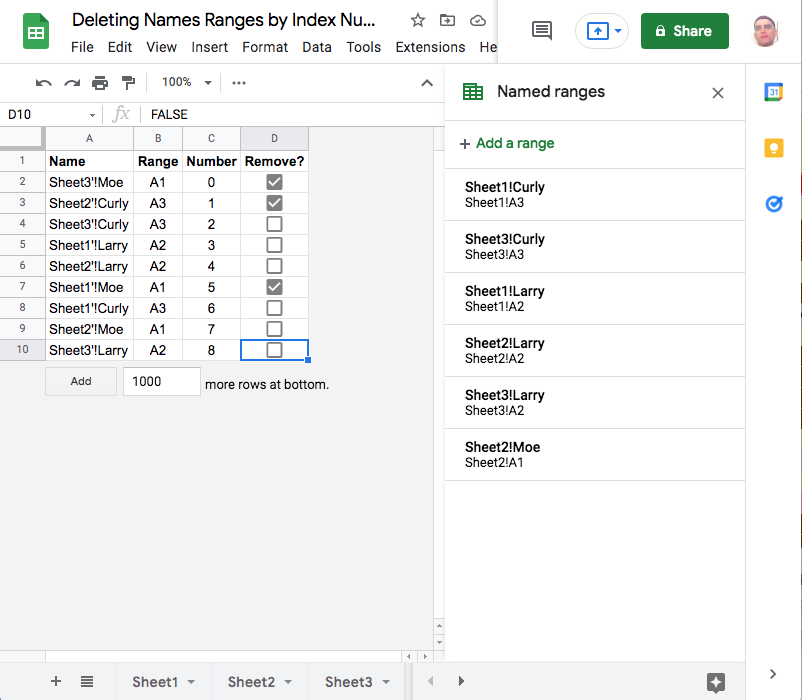Open the View menu
Viewport: 802px width, 700px height.
[161, 47]
